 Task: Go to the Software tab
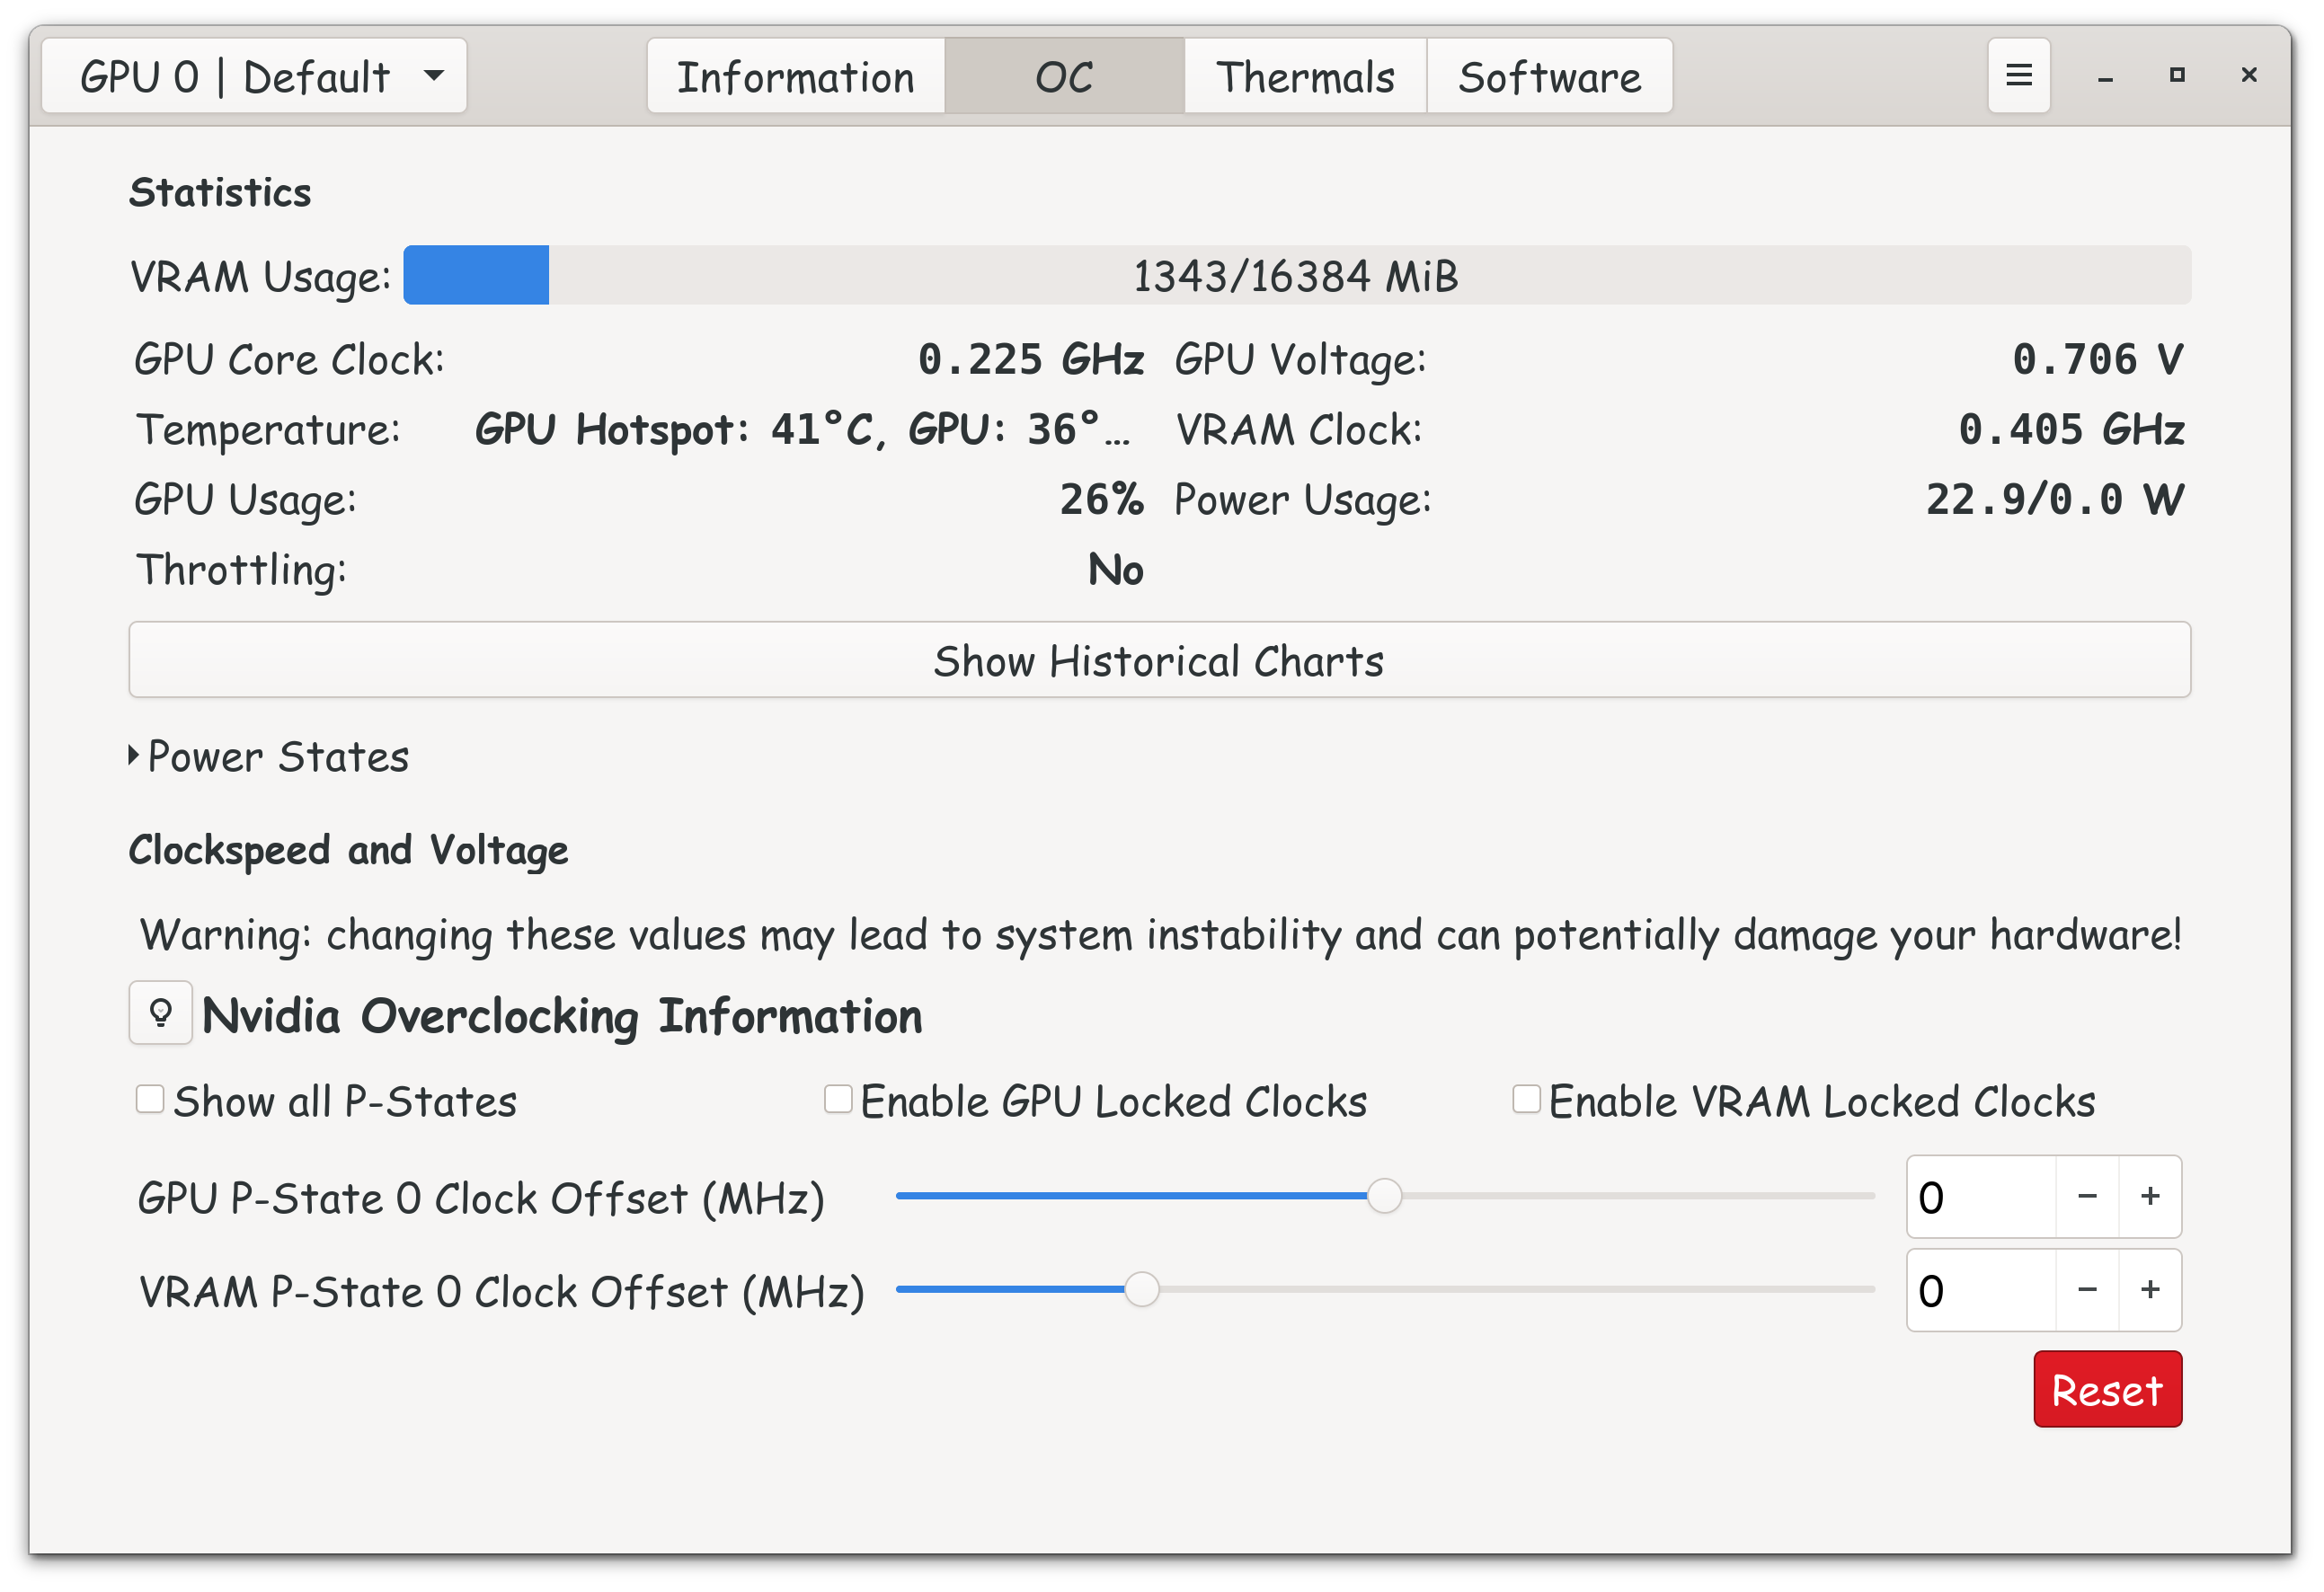point(1549,76)
